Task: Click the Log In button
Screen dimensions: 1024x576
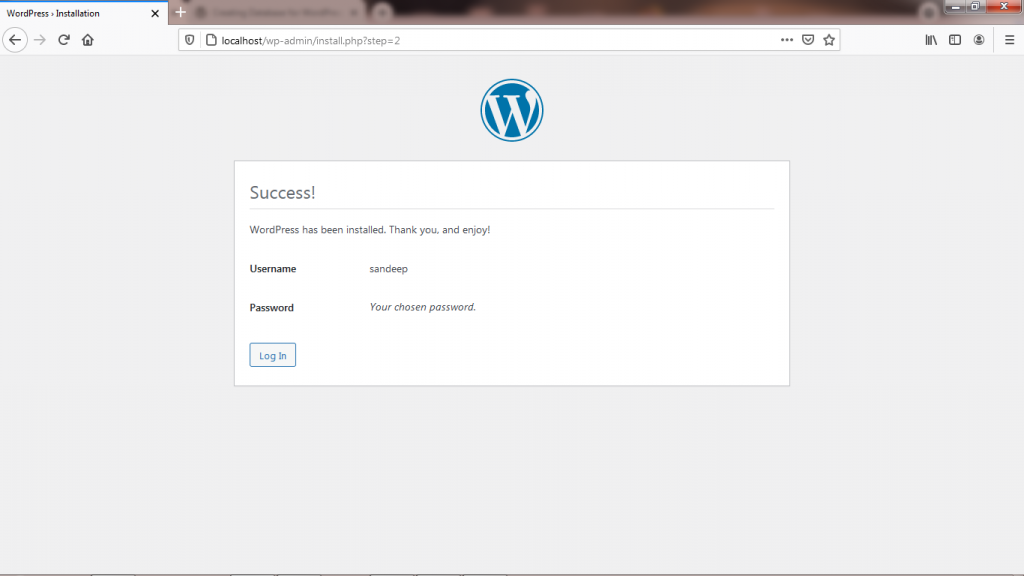Action: coord(272,355)
